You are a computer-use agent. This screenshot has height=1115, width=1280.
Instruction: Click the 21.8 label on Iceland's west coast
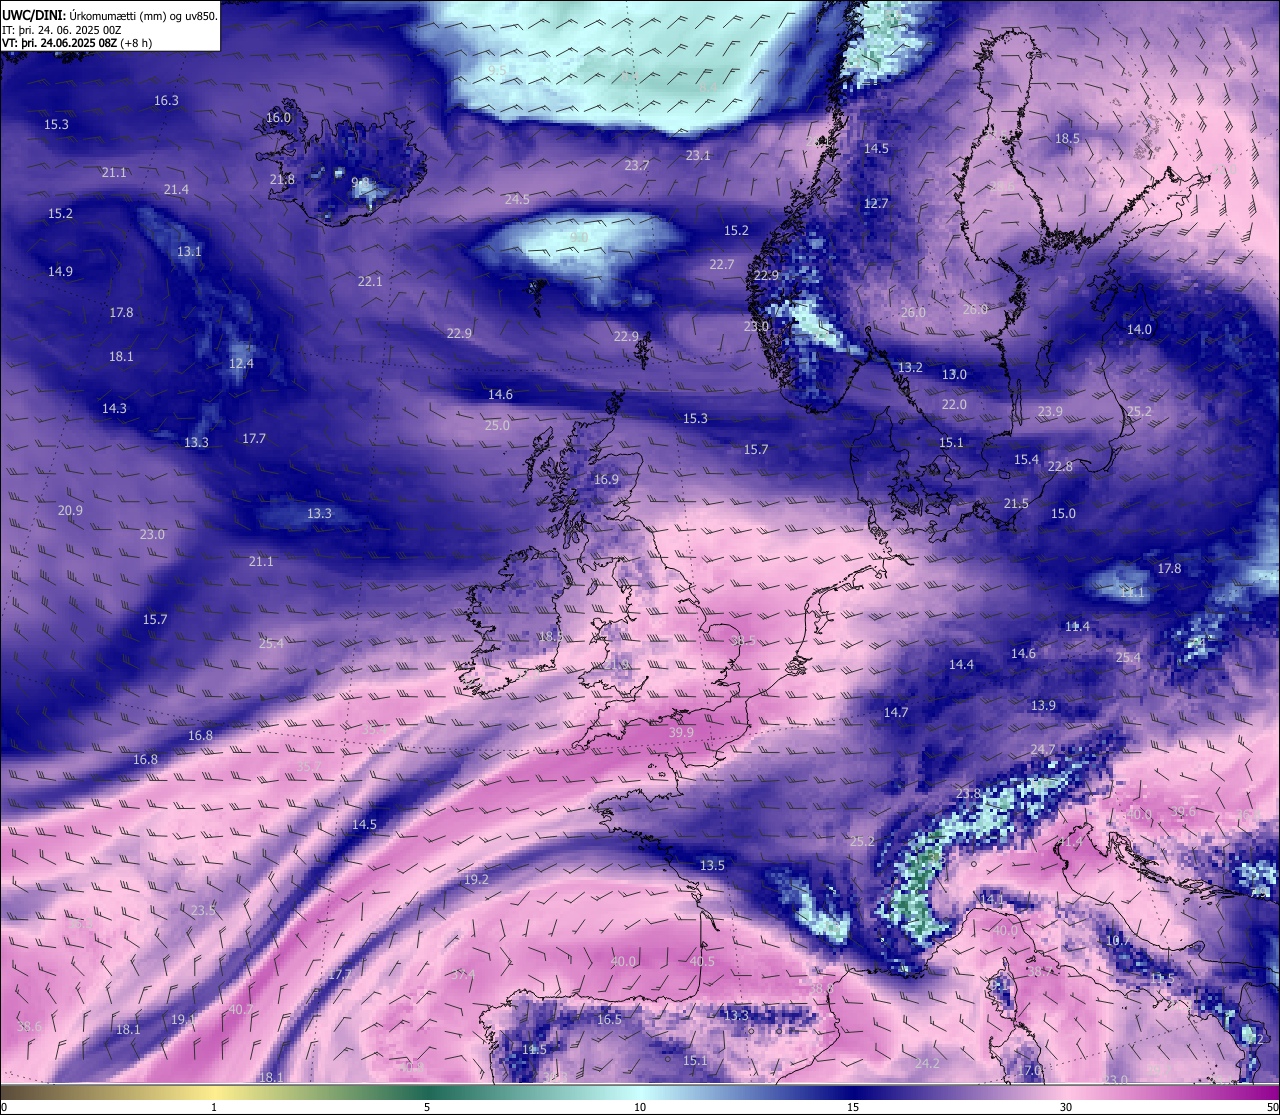point(282,179)
